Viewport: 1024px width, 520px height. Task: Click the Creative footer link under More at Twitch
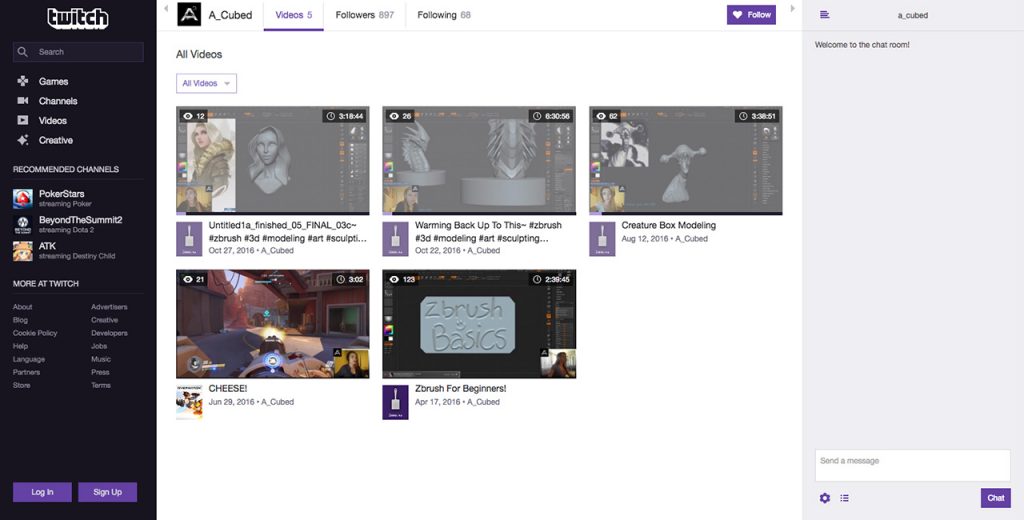coord(104,320)
